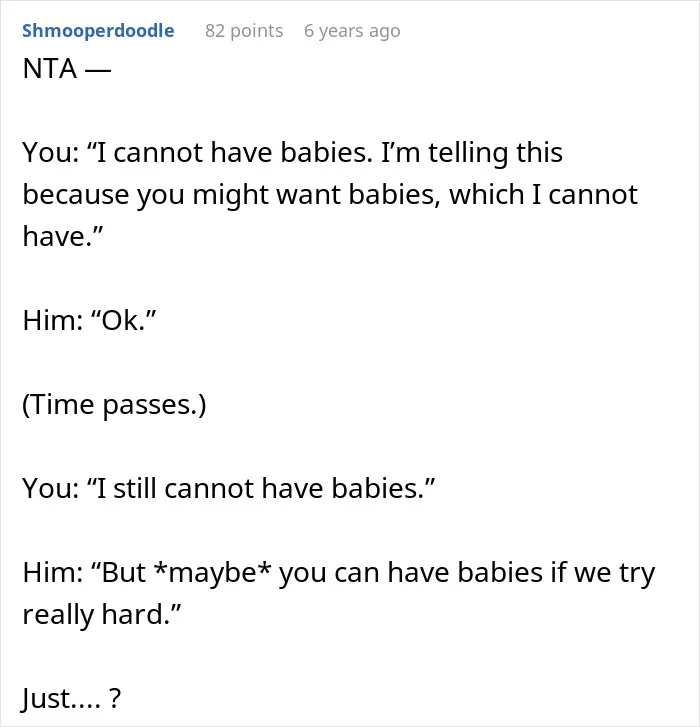Click the word "passes.)" in the comment
The height and width of the screenshot is (727, 700).
point(154,406)
